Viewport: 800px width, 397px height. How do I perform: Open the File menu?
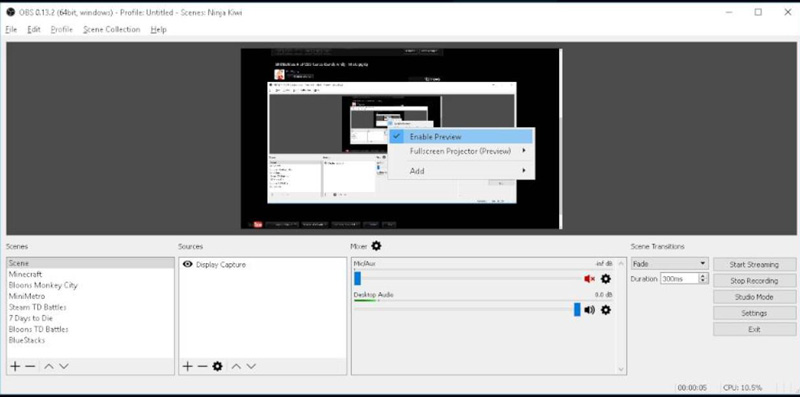pos(11,30)
